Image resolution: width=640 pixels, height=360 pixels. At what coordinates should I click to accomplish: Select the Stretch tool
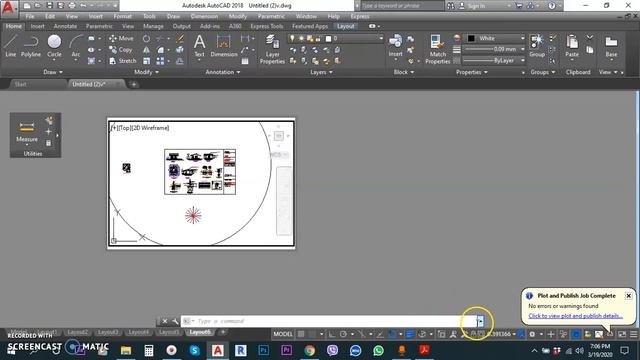[x=123, y=61]
